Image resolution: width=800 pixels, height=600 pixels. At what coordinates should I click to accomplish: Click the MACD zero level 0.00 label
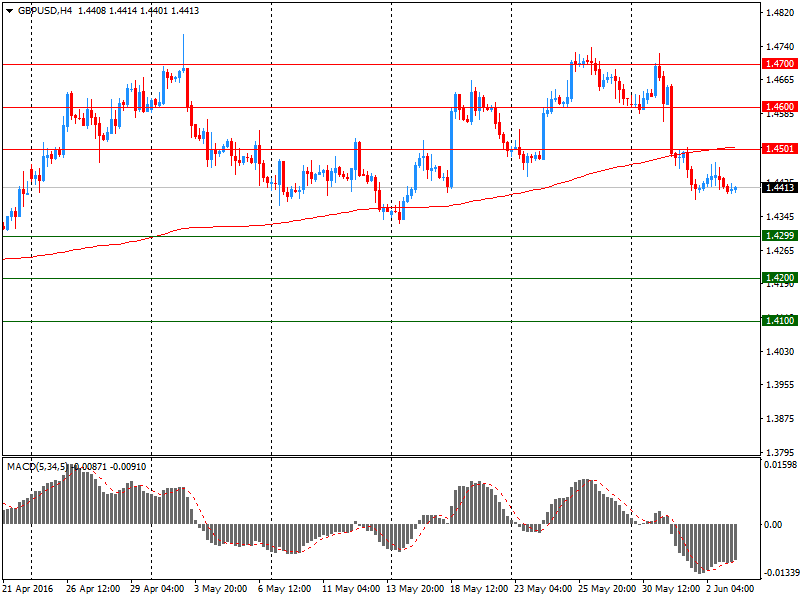[773, 524]
